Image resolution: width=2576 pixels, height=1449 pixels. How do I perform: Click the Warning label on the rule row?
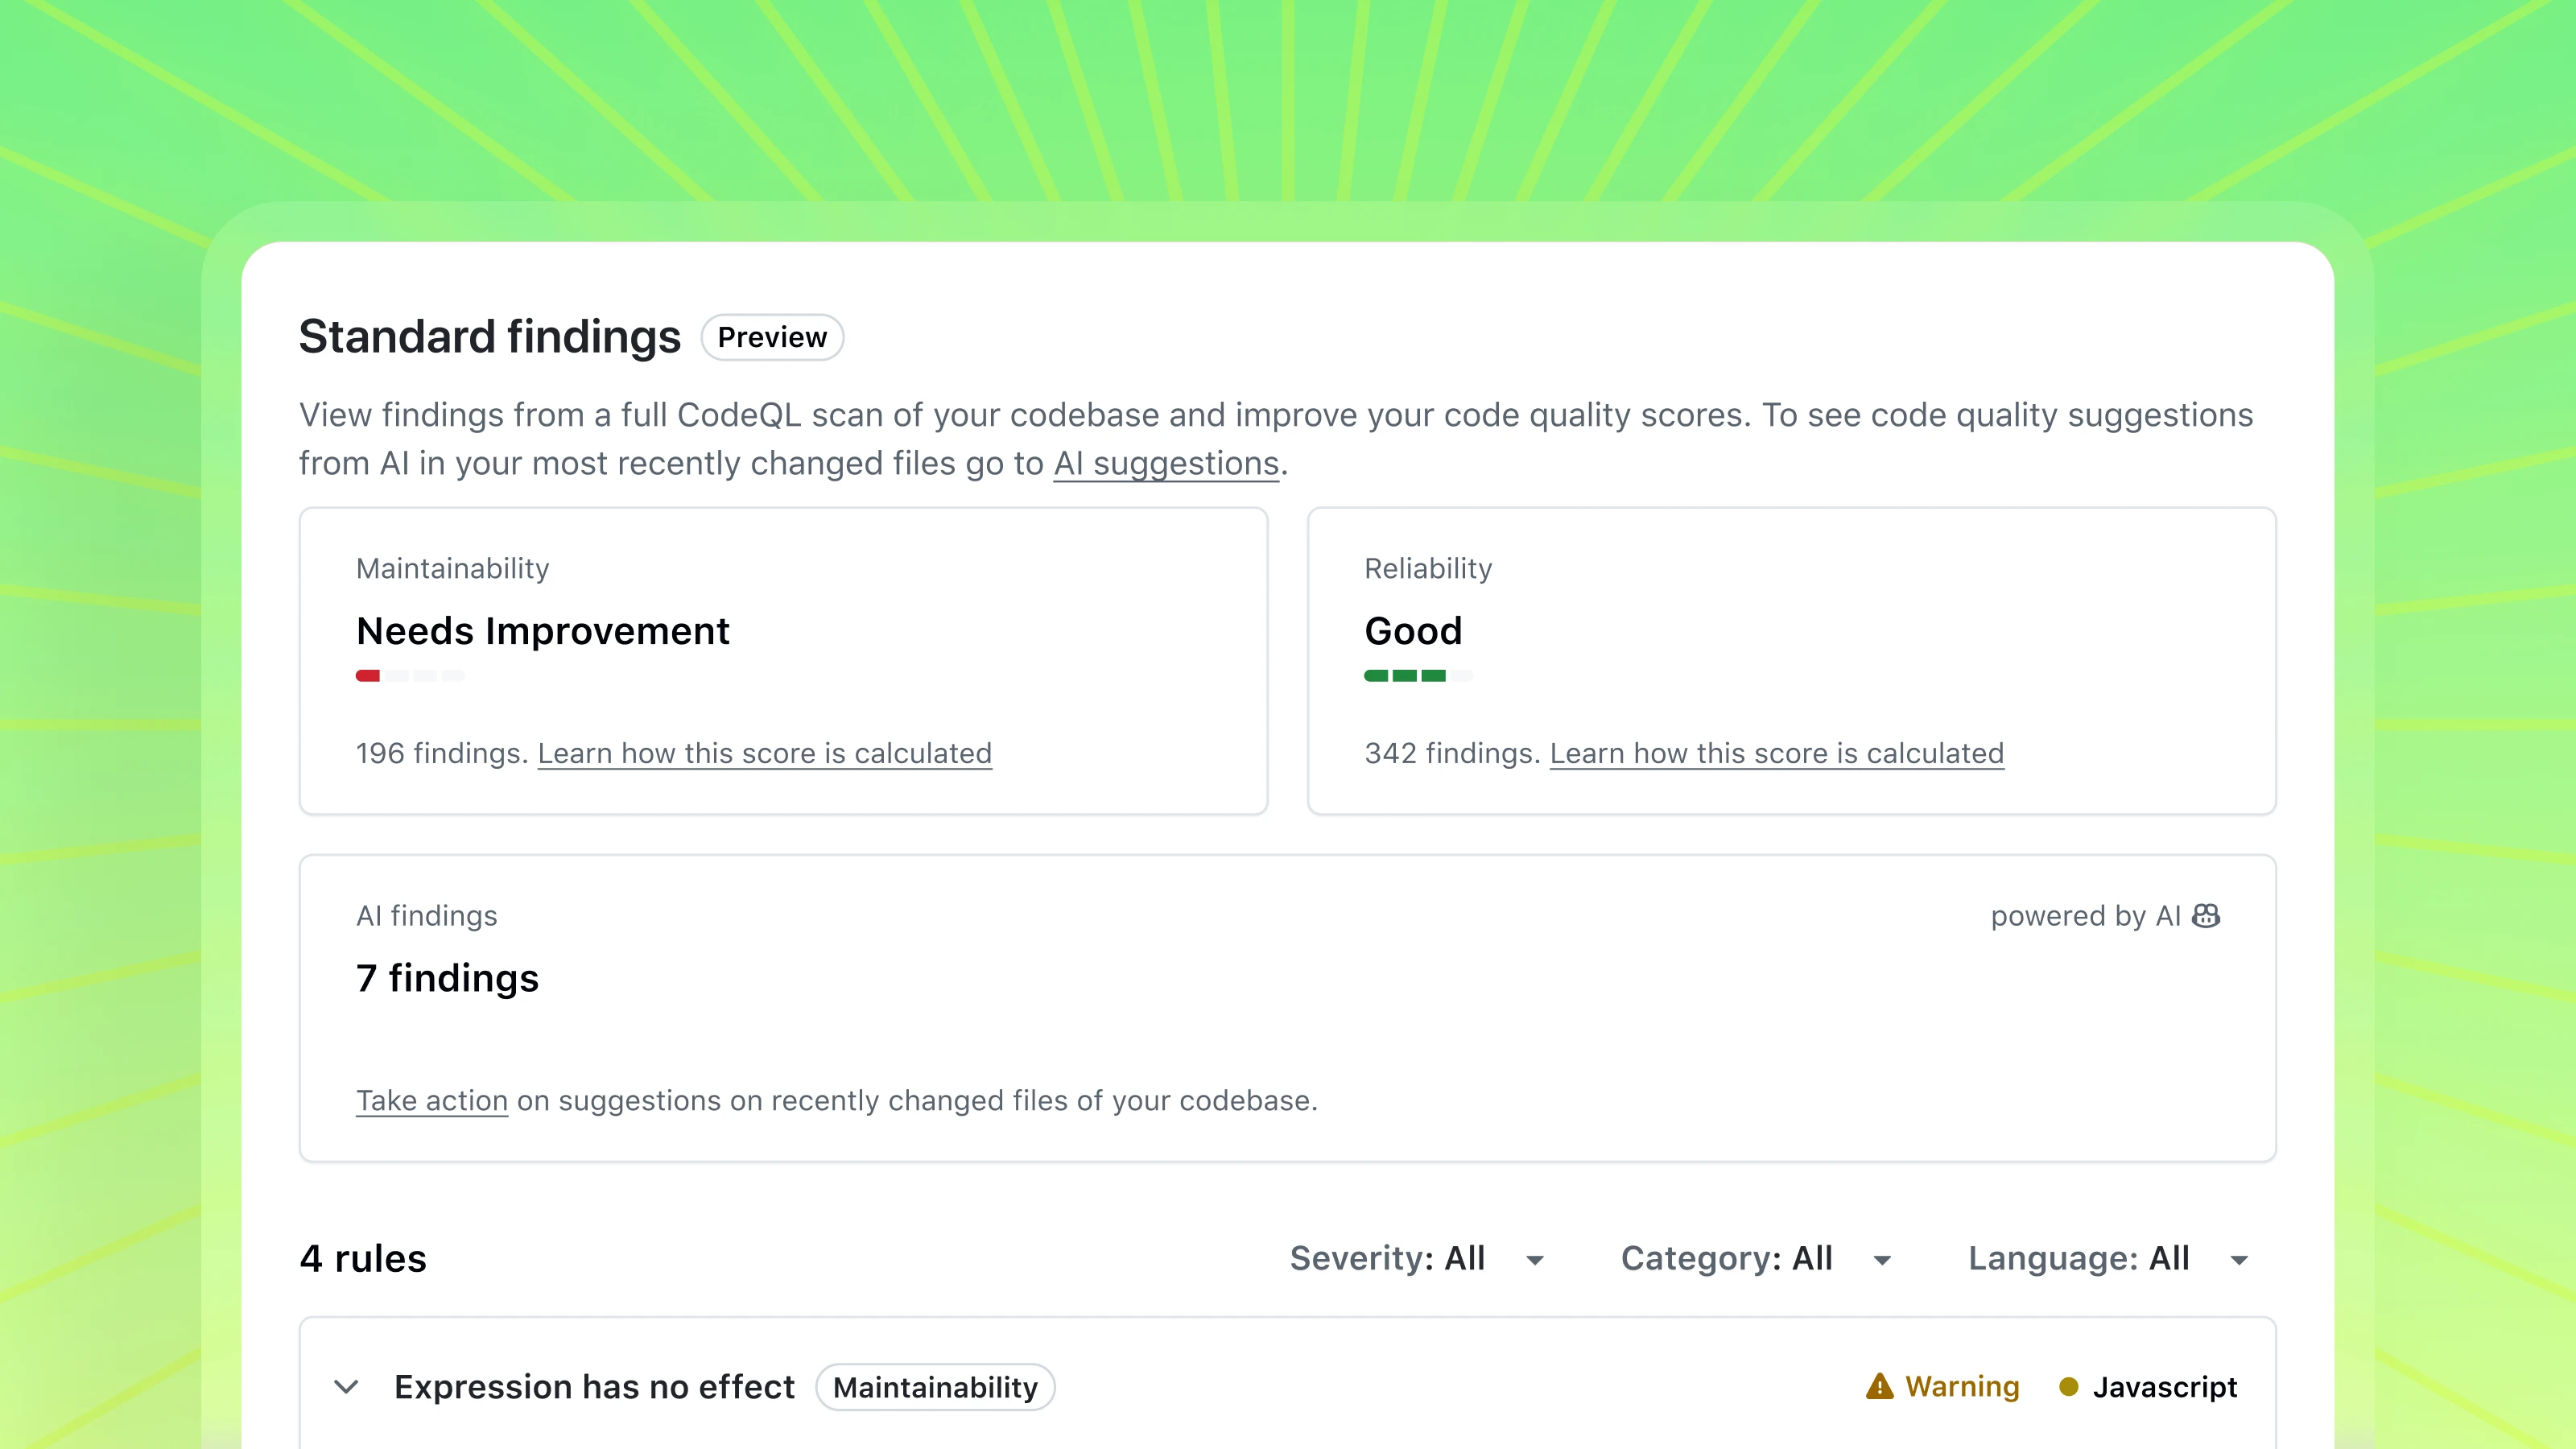point(1962,1386)
